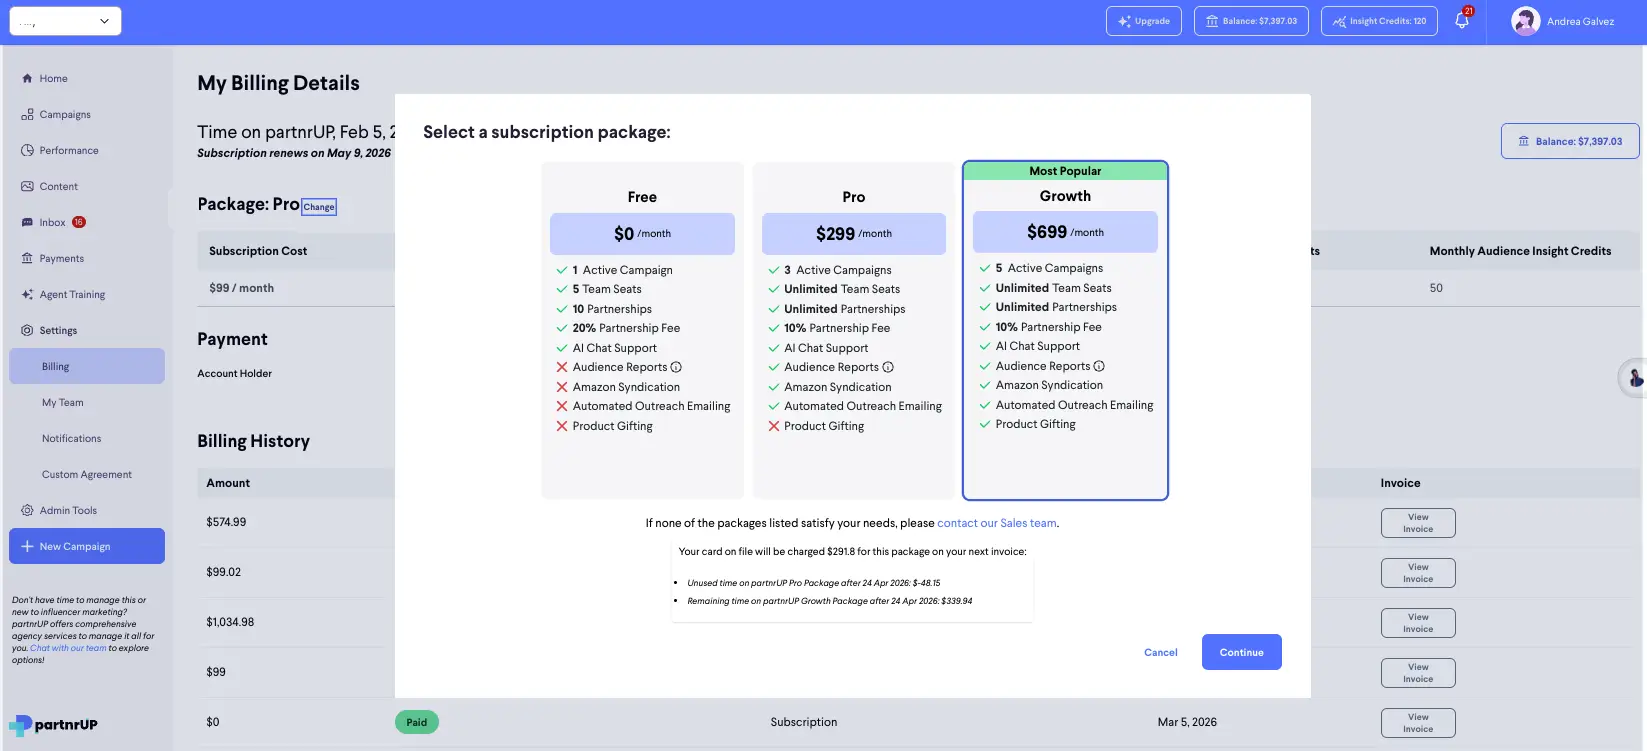Open Notifications settings page
The image size is (1647, 751).
pyautogui.click(x=71, y=438)
